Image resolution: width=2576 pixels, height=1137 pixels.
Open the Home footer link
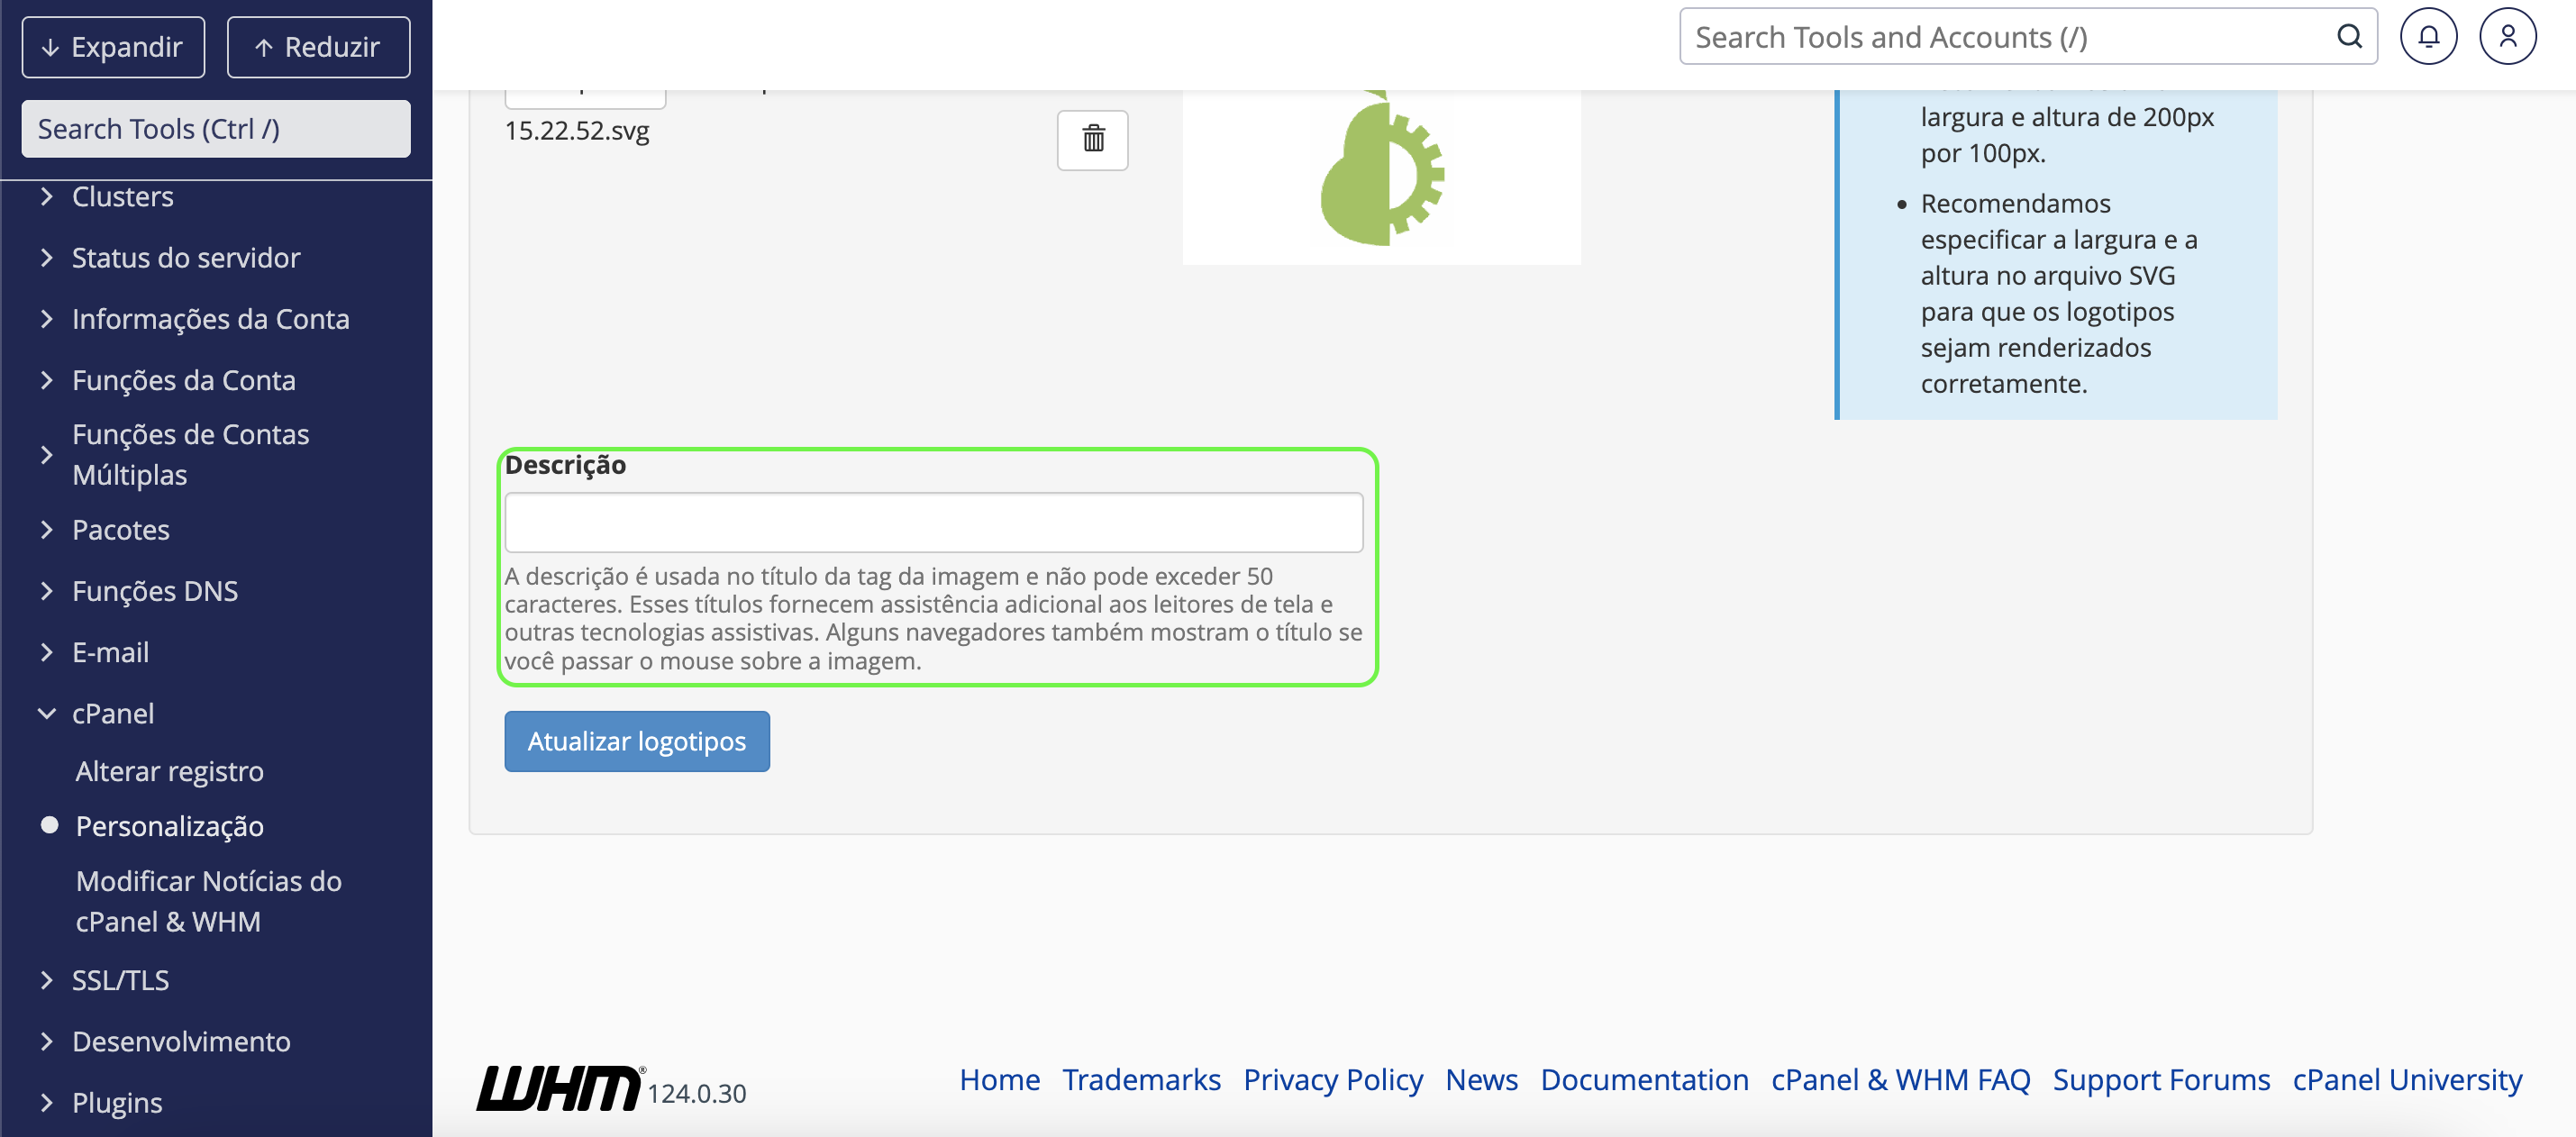tap(999, 1080)
